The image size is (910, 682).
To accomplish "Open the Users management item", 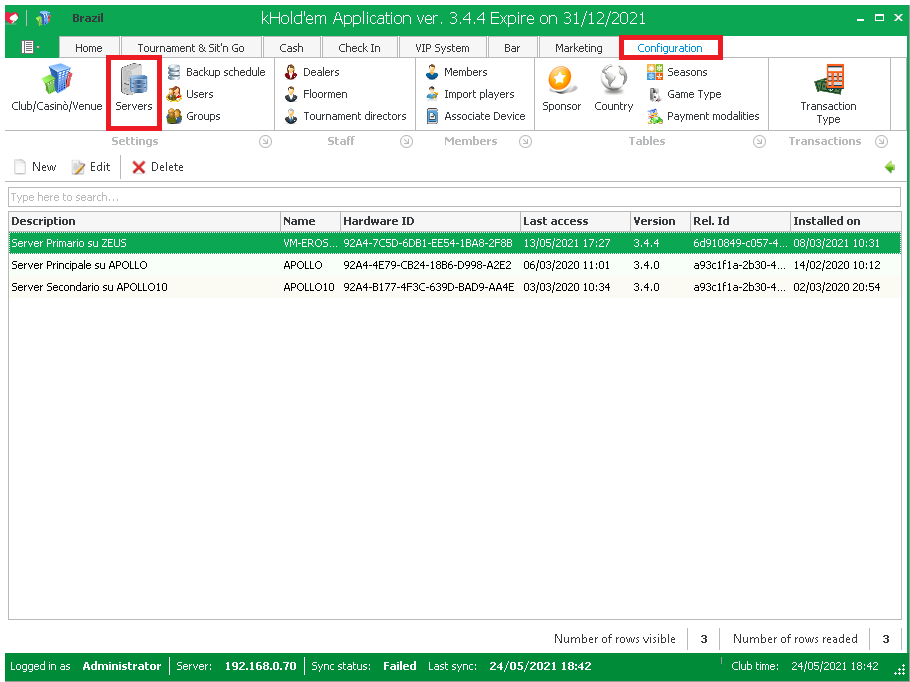I will 190,94.
